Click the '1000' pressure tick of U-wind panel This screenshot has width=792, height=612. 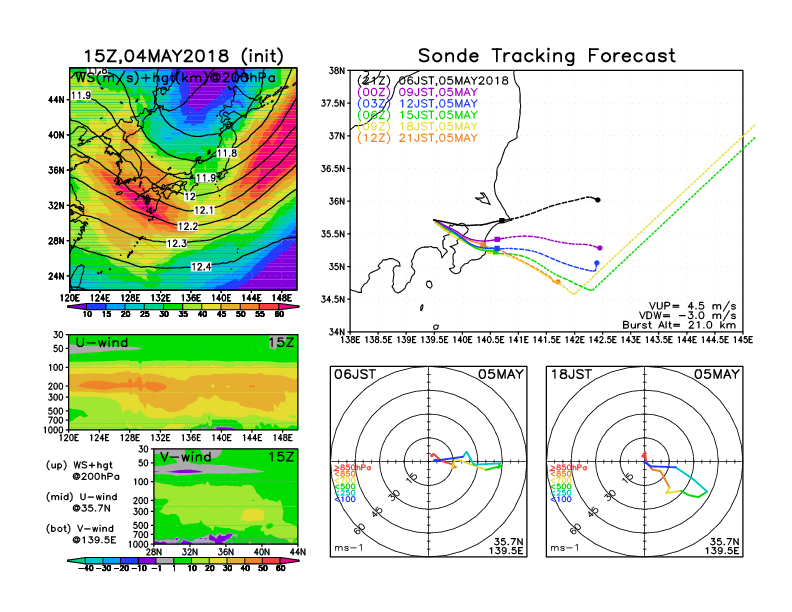tap(54, 429)
